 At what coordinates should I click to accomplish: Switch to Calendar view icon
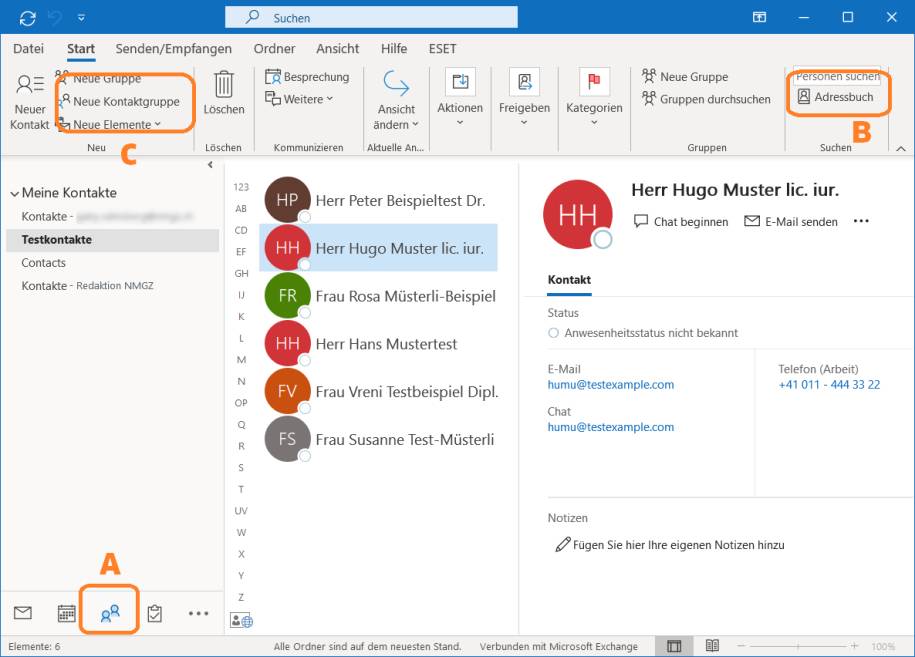coord(67,613)
